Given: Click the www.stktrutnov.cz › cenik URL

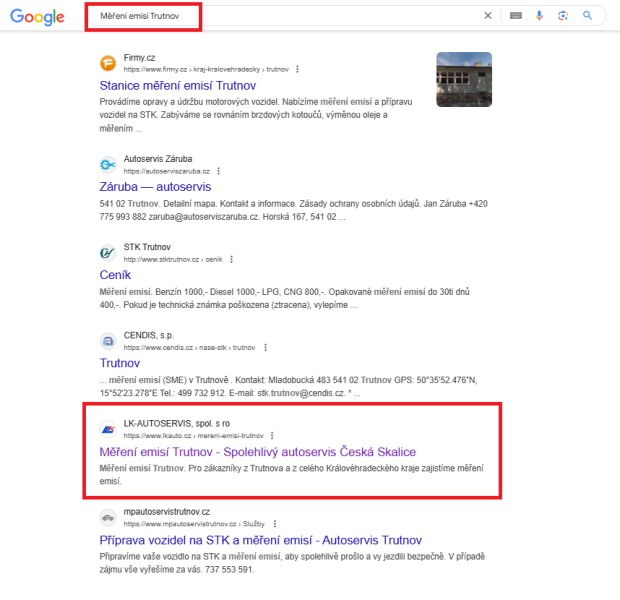Looking at the screenshot, I should click(x=173, y=259).
